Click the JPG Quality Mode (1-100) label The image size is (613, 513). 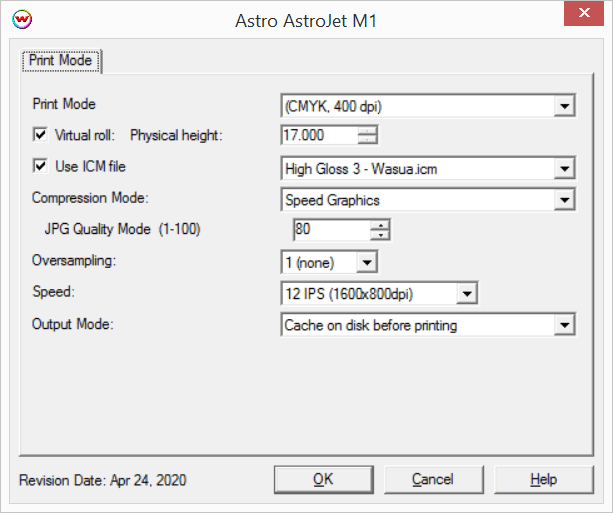(x=122, y=229)
